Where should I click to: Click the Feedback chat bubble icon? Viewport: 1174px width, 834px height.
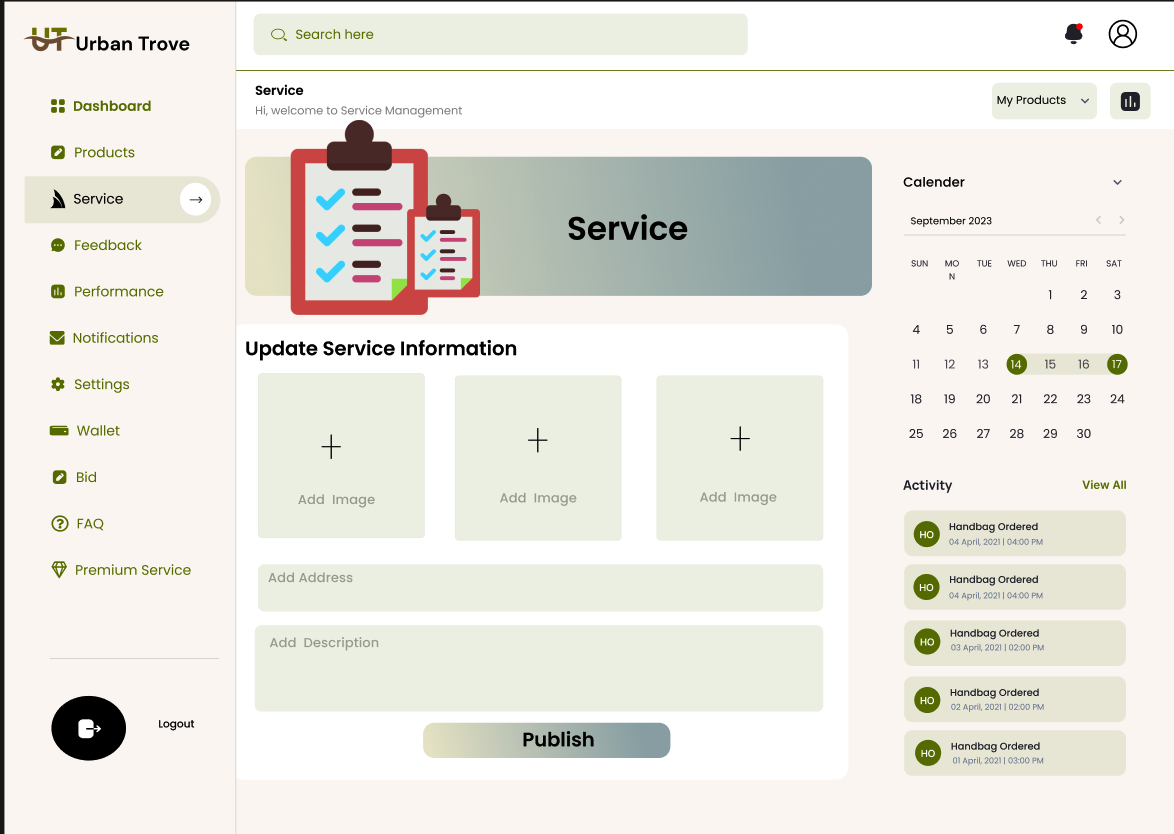coord(58,246)
